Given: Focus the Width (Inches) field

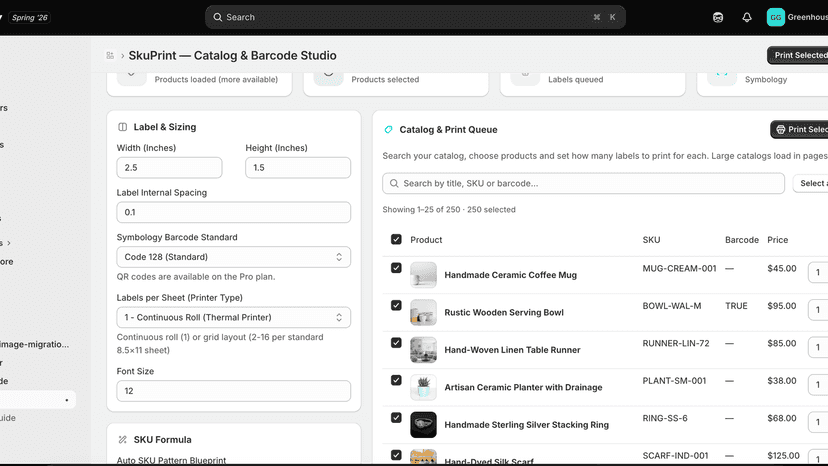Looking at the screenshot, I should (x=169, y=167).
